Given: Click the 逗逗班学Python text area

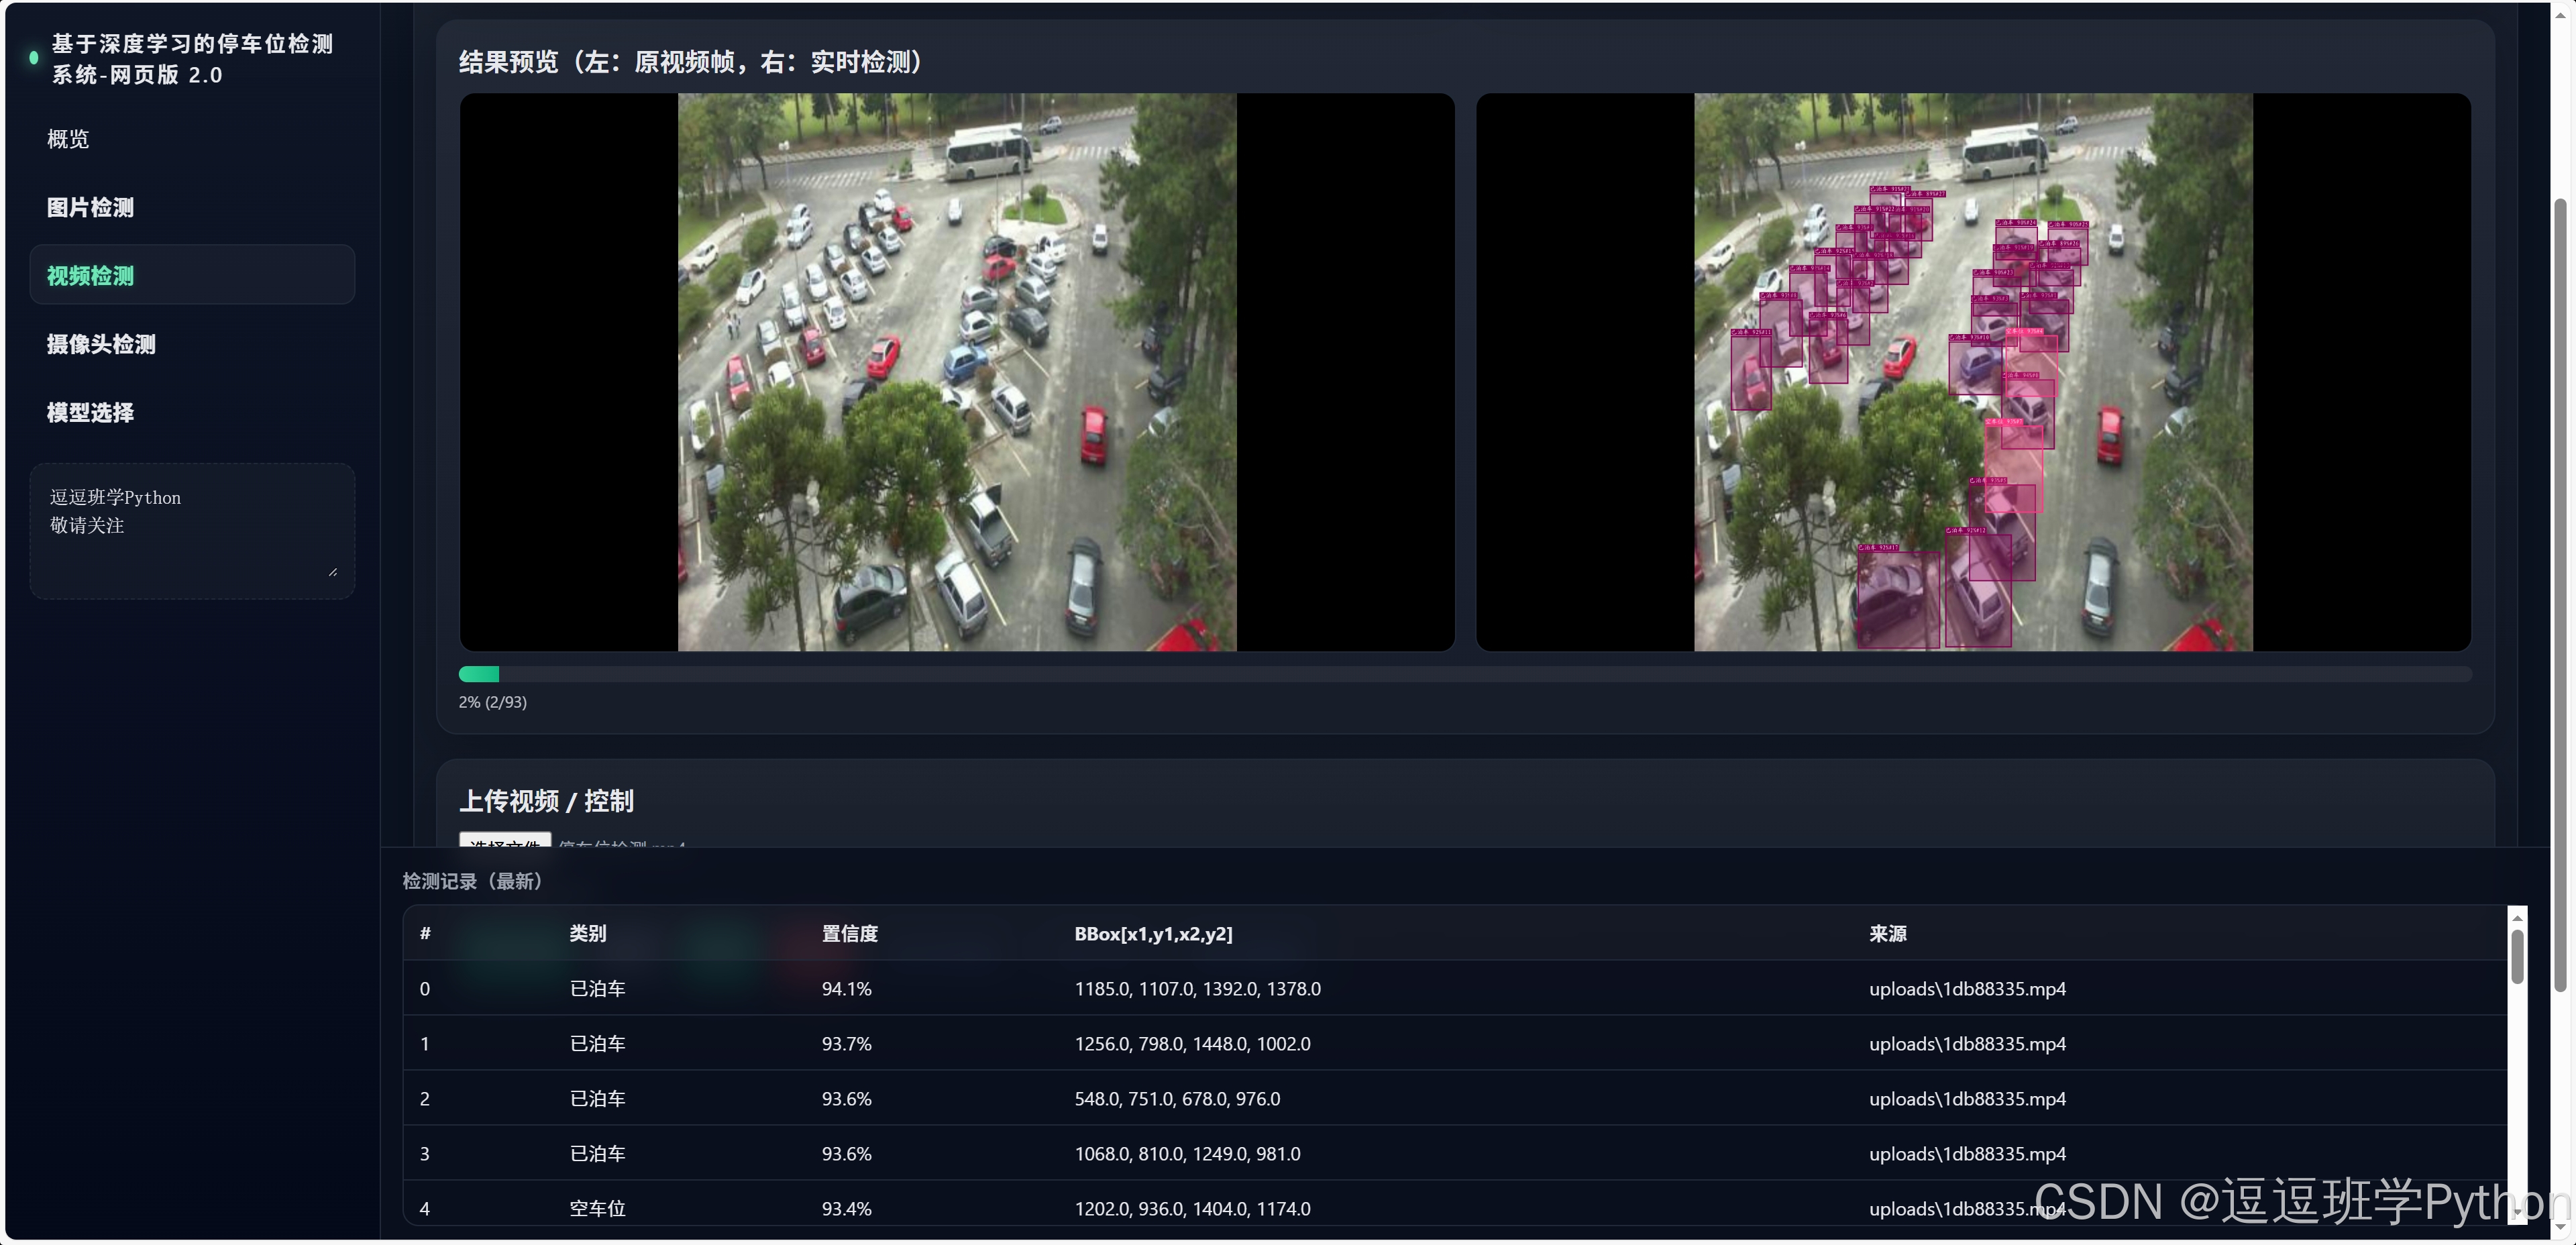Looking at the screenshot, I should (x=192, y=531).
